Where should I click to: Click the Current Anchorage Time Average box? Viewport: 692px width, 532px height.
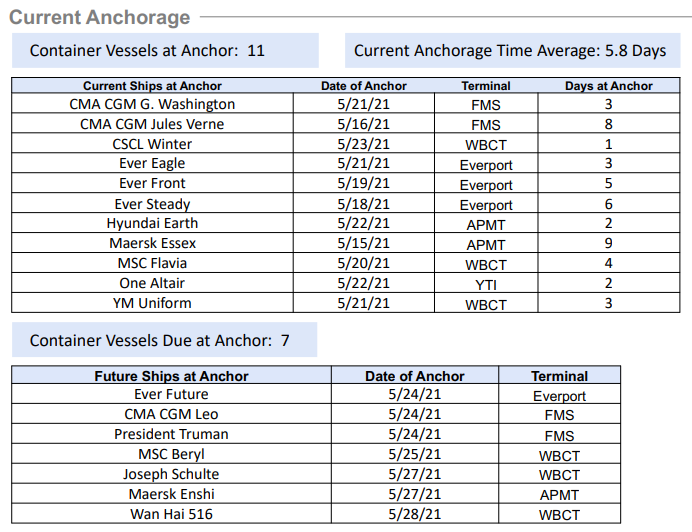(x=509, y=50)
